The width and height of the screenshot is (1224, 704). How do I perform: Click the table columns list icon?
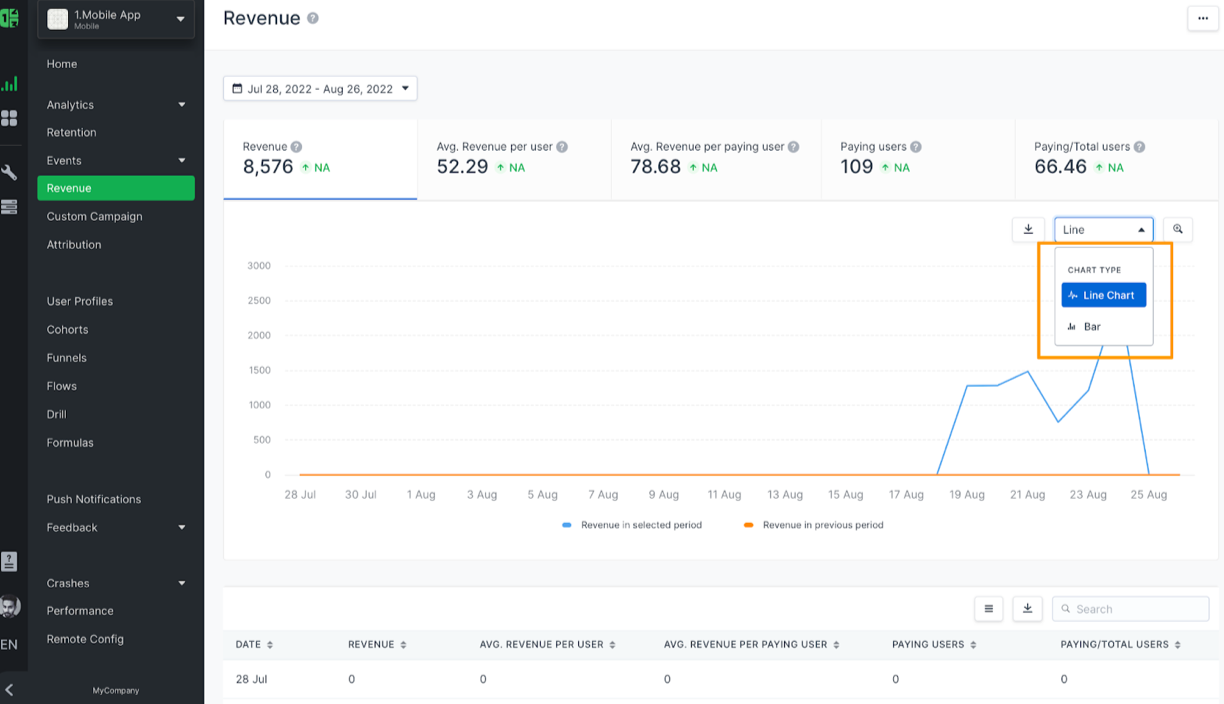click(989, 609)
